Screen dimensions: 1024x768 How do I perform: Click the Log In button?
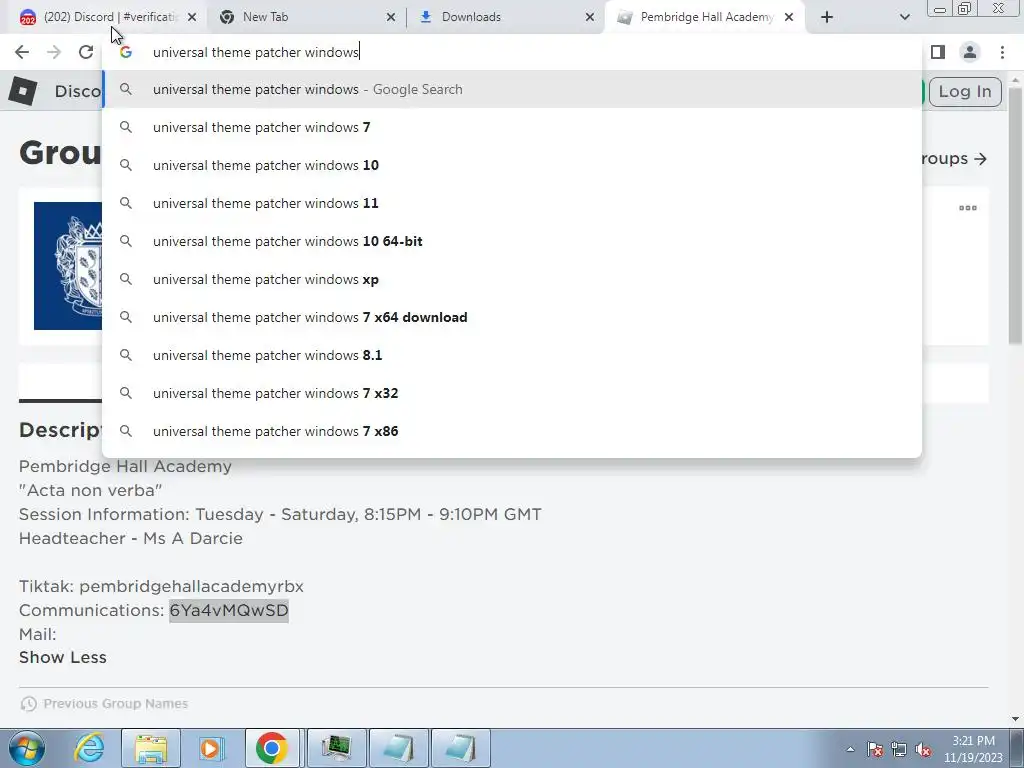(965, 91)
